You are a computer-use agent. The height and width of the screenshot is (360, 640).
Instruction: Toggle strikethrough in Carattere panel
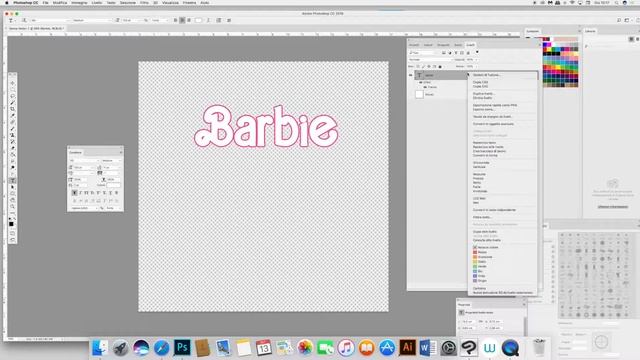click(116, 193)
